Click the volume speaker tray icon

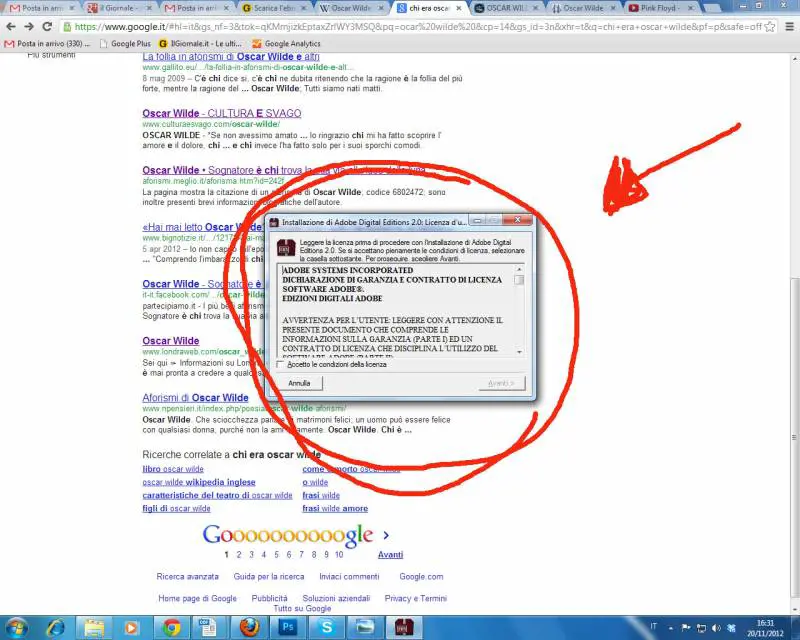716,628
